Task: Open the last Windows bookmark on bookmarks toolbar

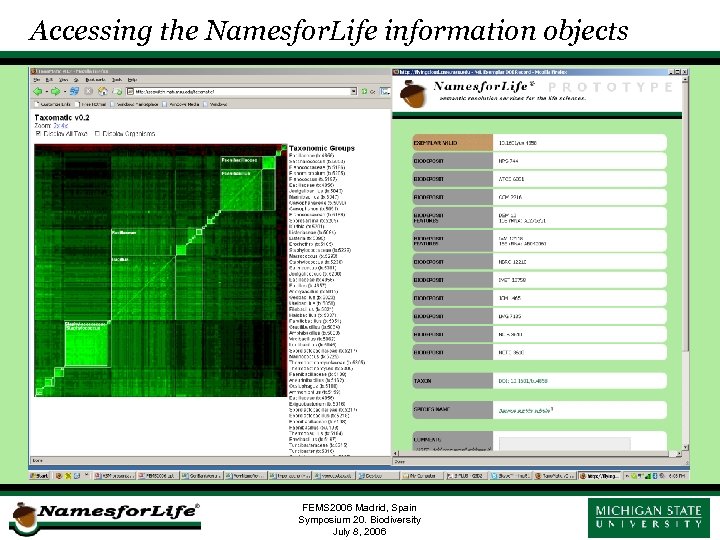Action: click(216, 104)
